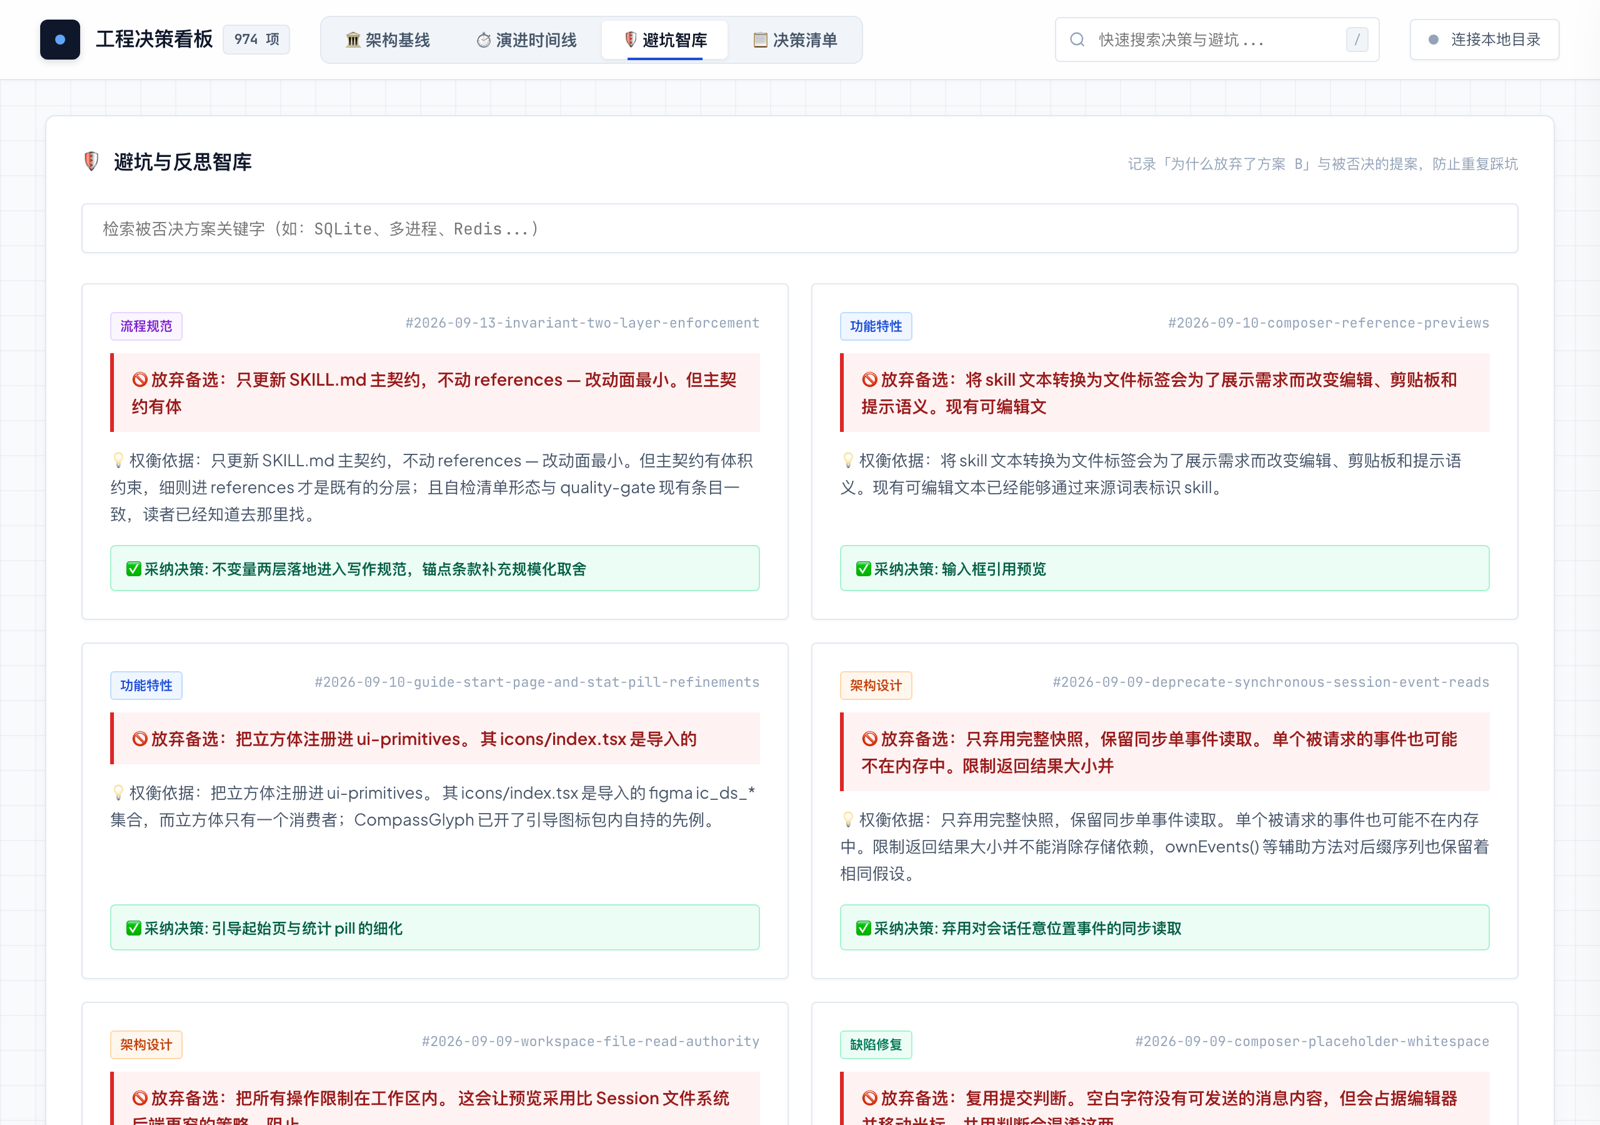This screenshot has height=1125, width=1600.
Task: Focus the 快速搜索决策与避坑 search field
Action: pyautogui.click(x=1217, y=40)
